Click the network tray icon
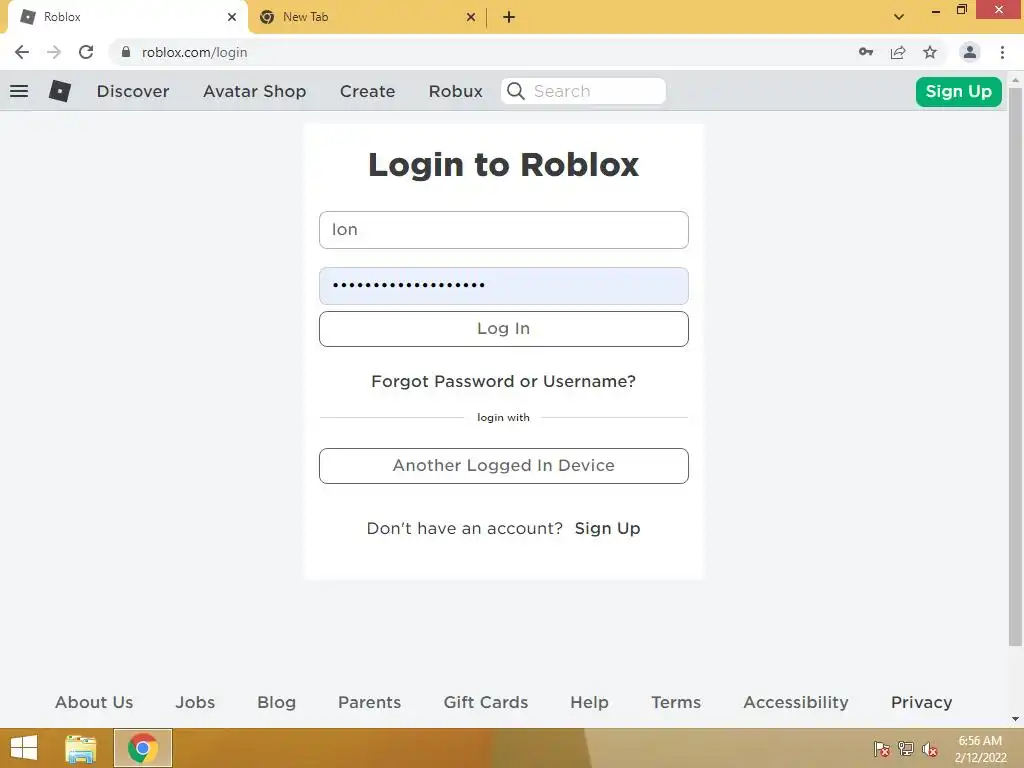The height and width of the screenshot is (768, 1024). (x=906, y=748)
